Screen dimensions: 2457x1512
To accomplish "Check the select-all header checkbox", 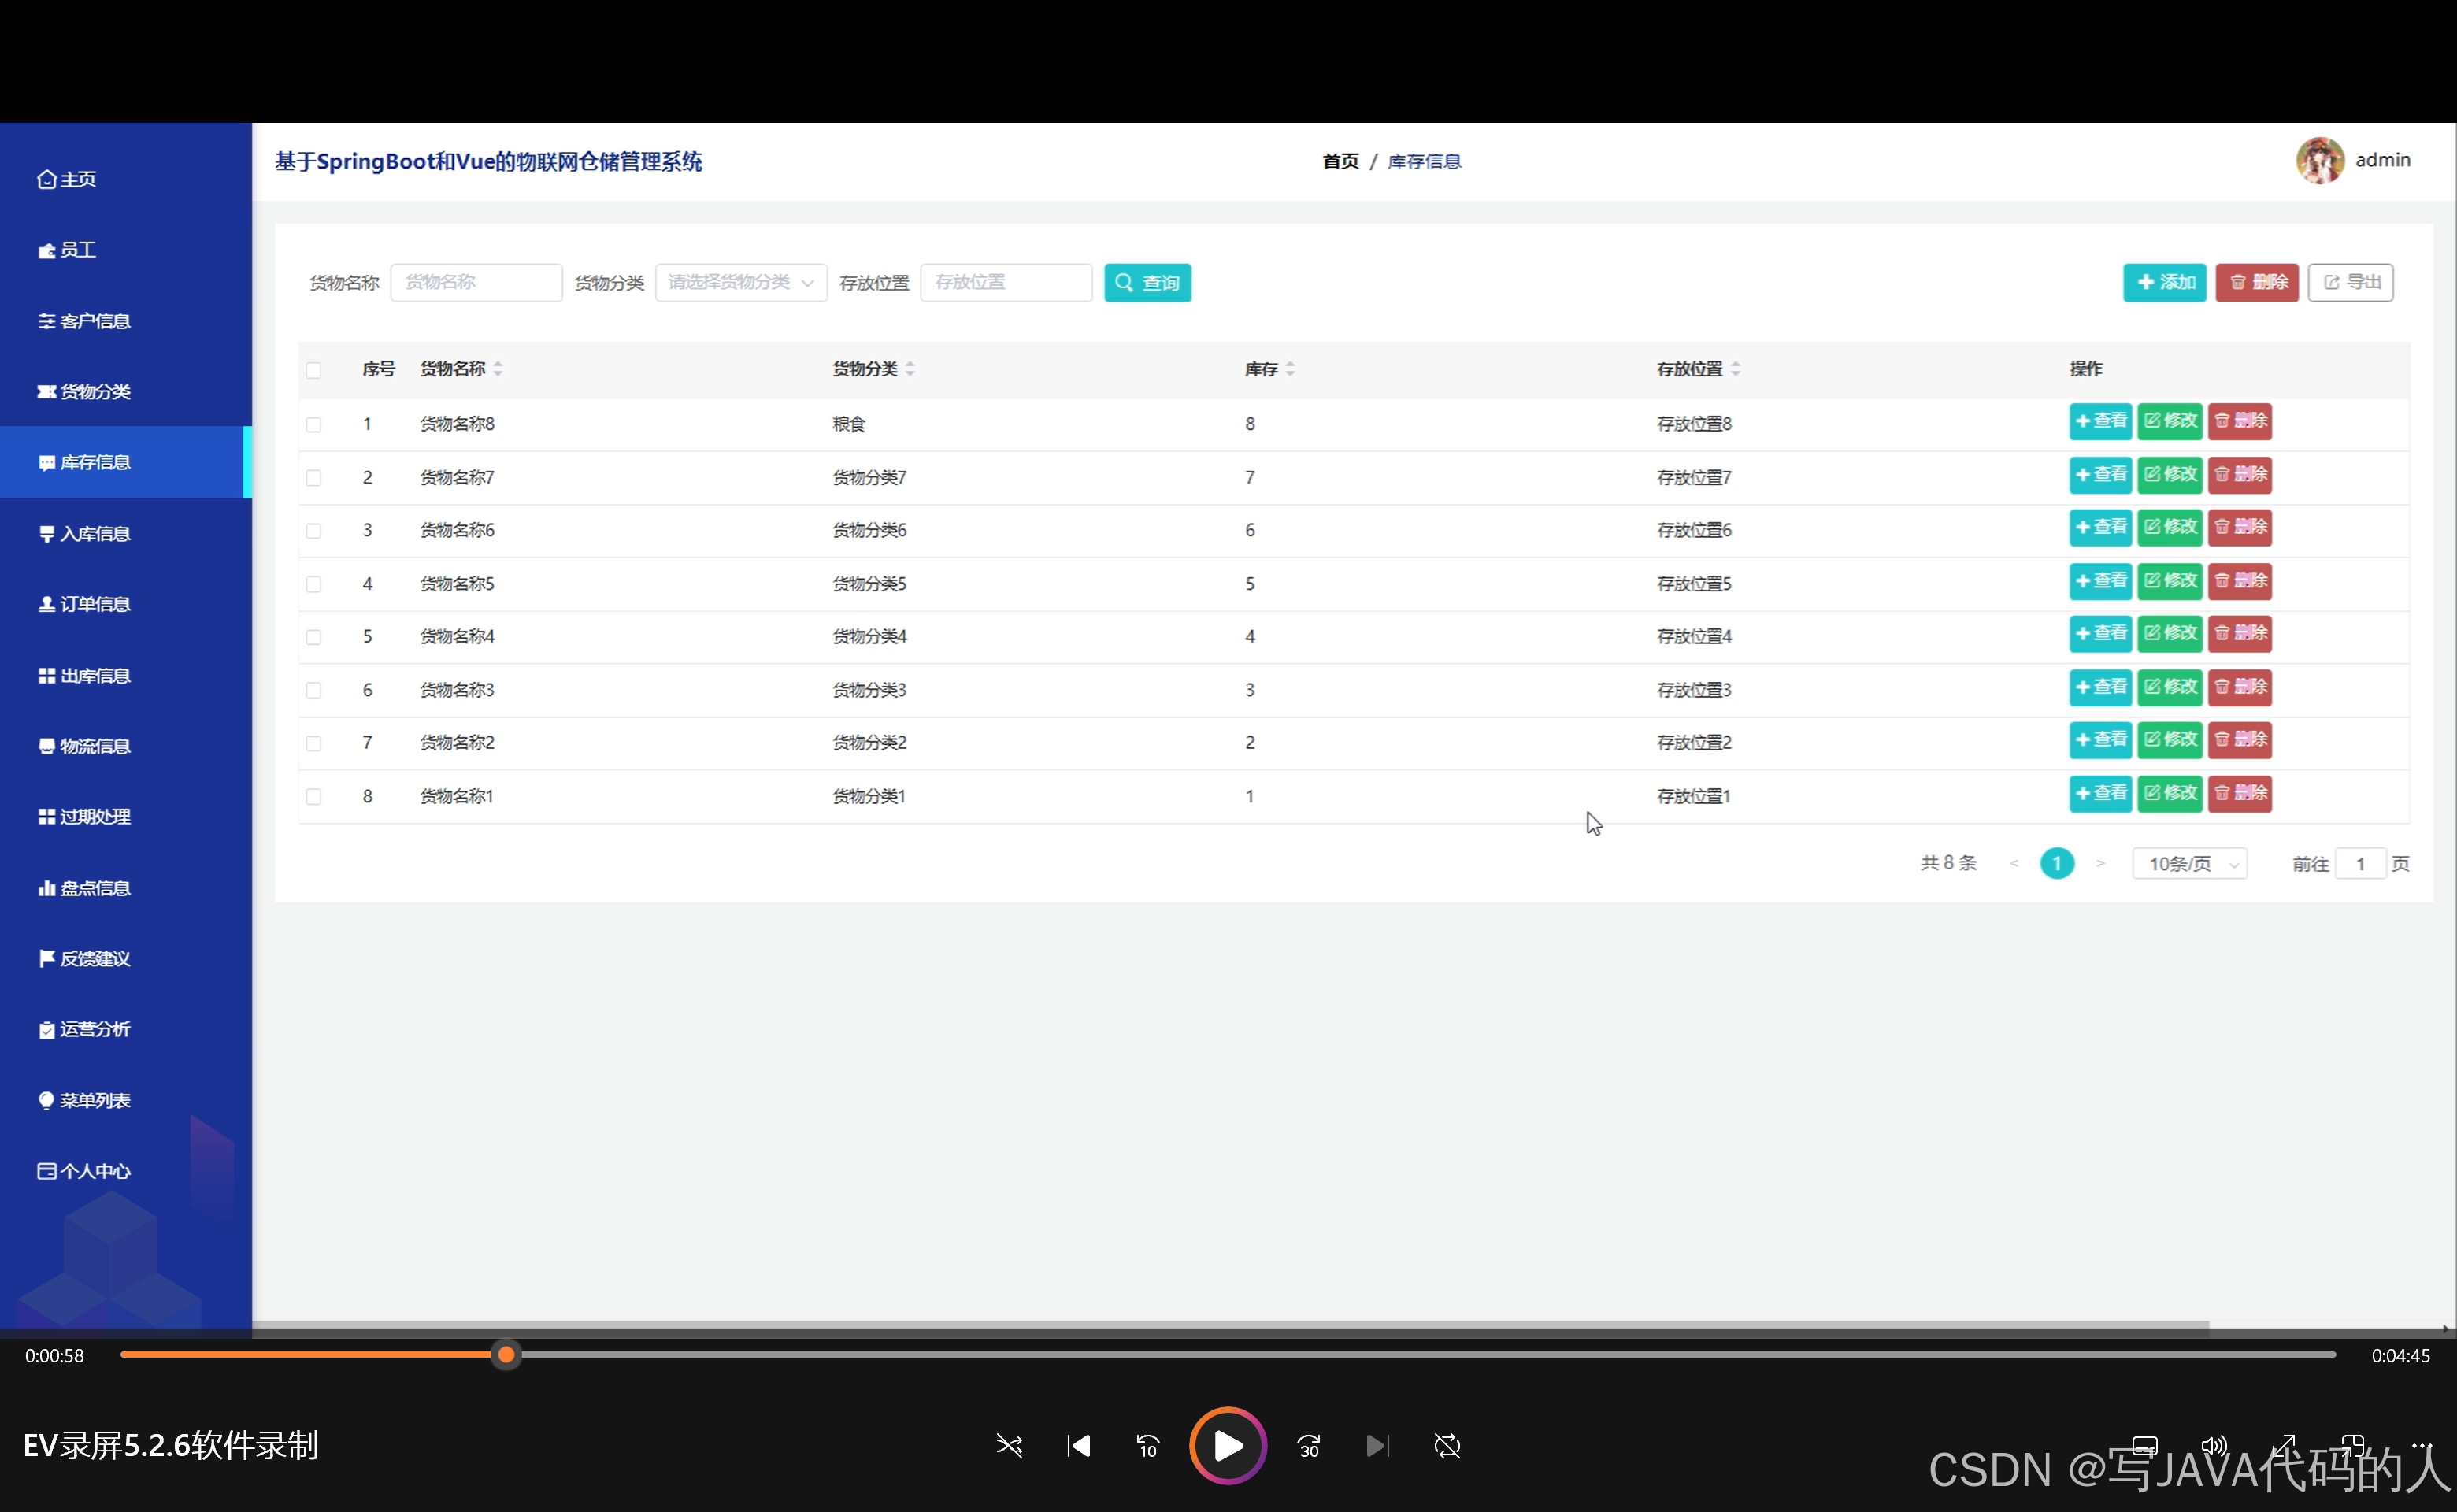I will tap(314, 371).
